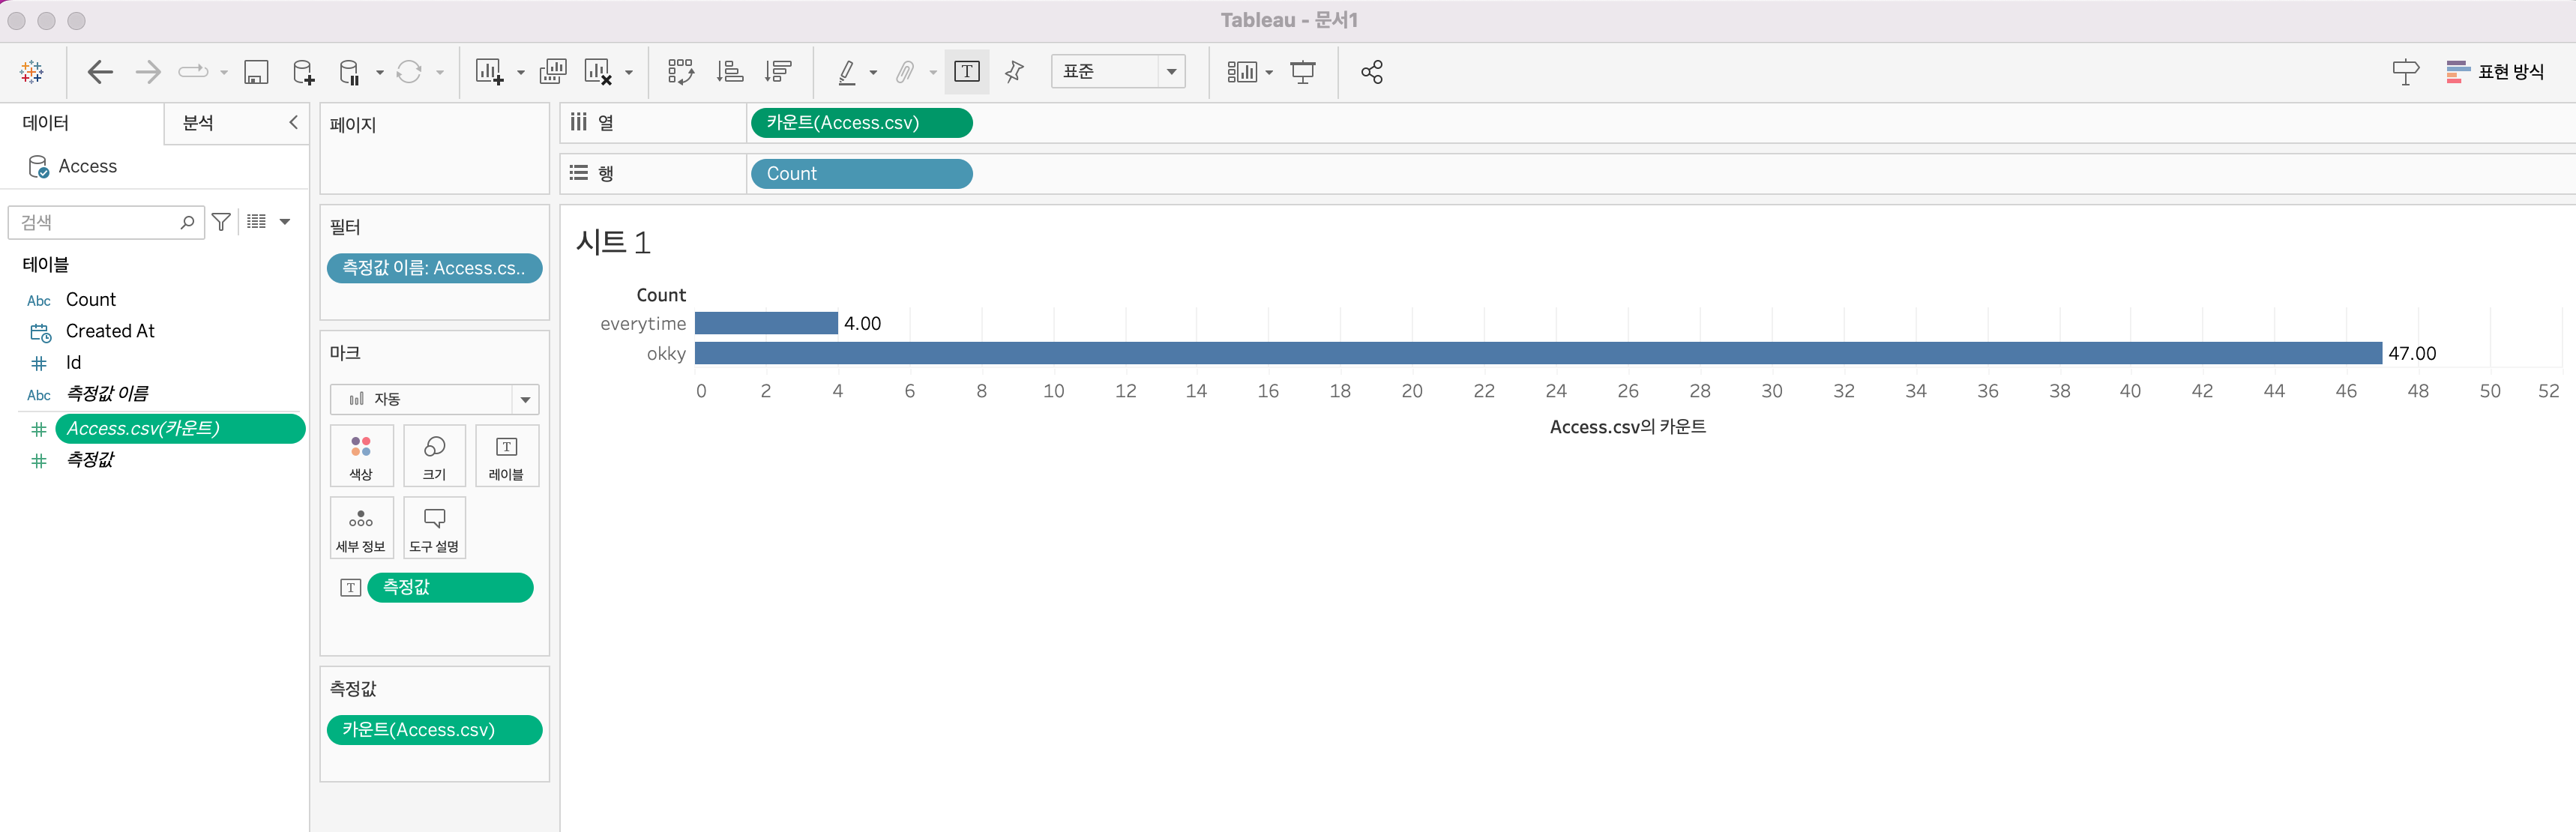
Task: Add a new data source
Action: point(303,71)
